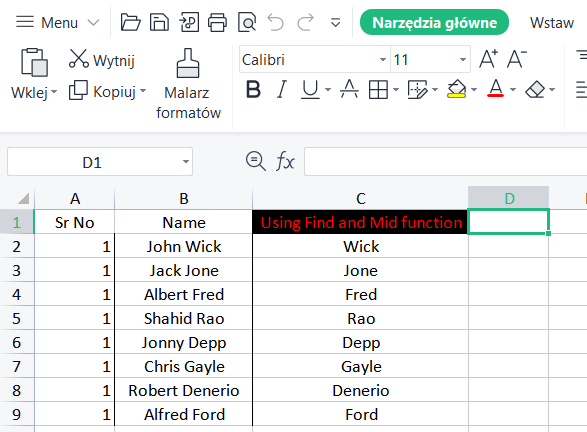Toggle Bold formatting
The image size is (587, 432).
(x=253, y=90)
